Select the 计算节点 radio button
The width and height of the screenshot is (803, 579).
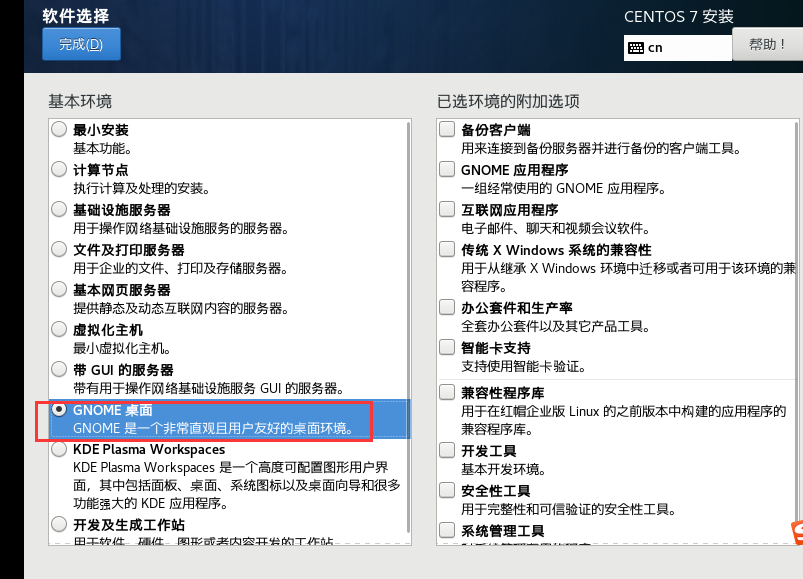coord(59,169)
